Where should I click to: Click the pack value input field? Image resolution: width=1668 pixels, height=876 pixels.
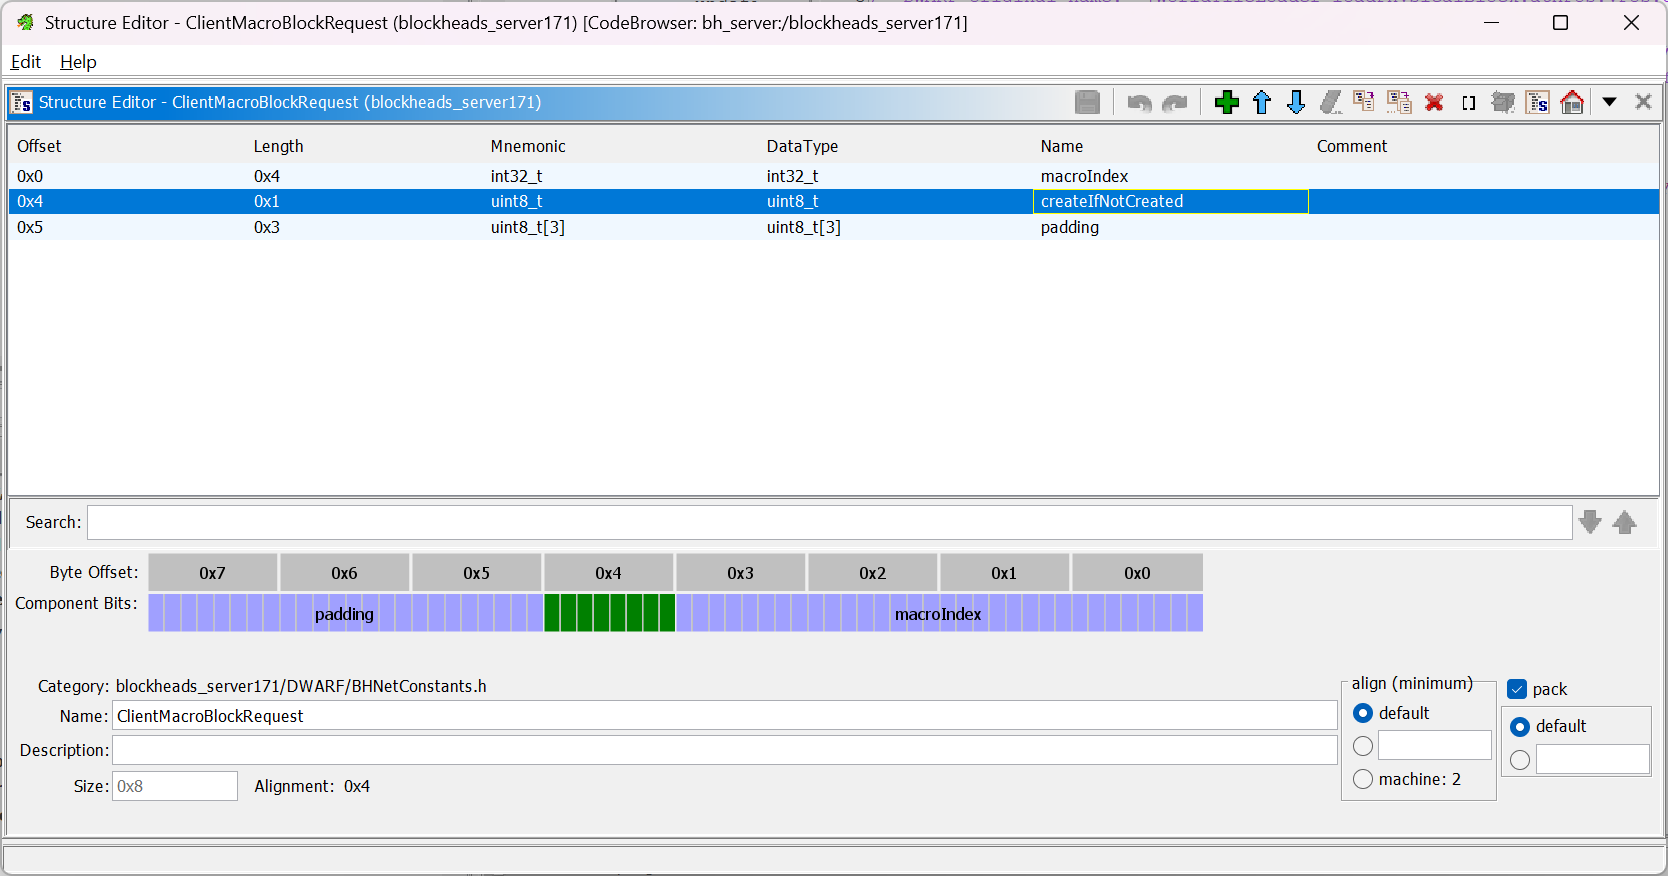(x=1592, y=759)
